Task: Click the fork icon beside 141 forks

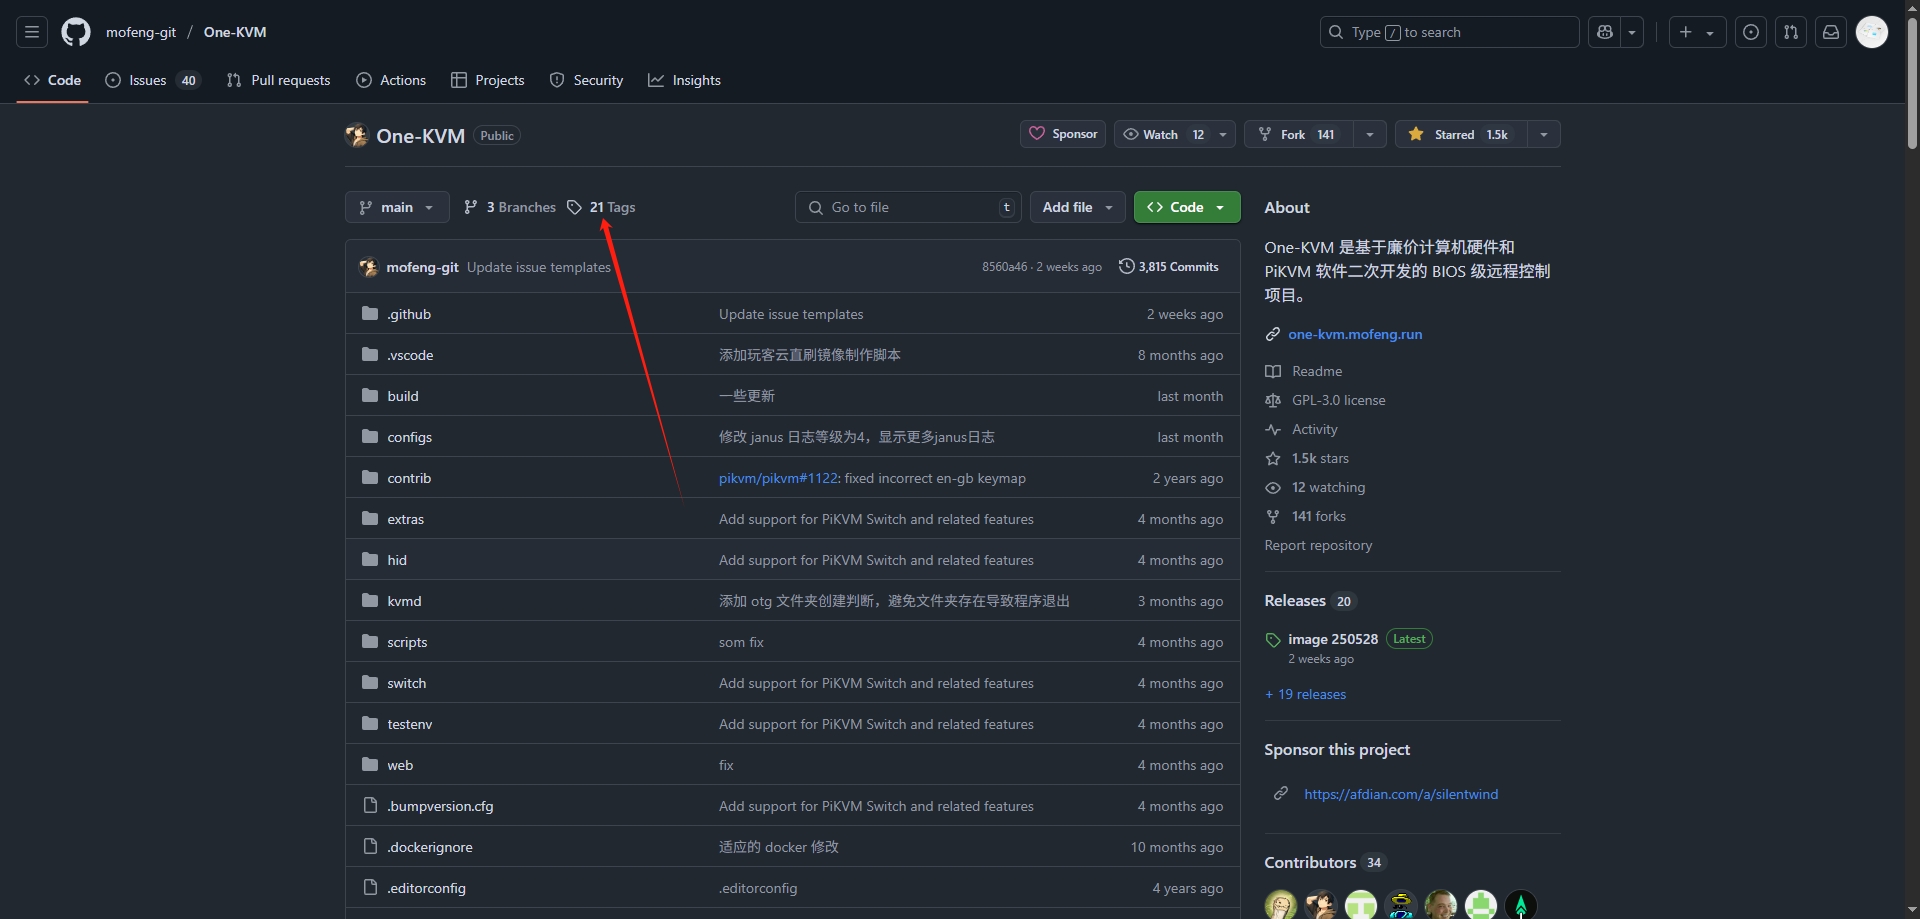Action: point(1273,516)
